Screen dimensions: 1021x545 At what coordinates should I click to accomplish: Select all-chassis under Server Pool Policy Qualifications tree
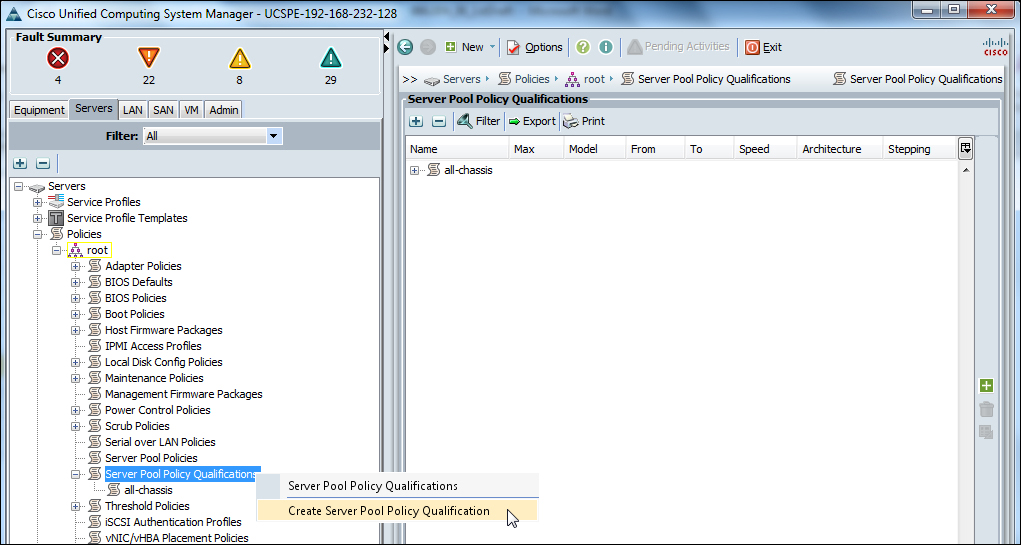pyautogui.click(x=148, y=490)
